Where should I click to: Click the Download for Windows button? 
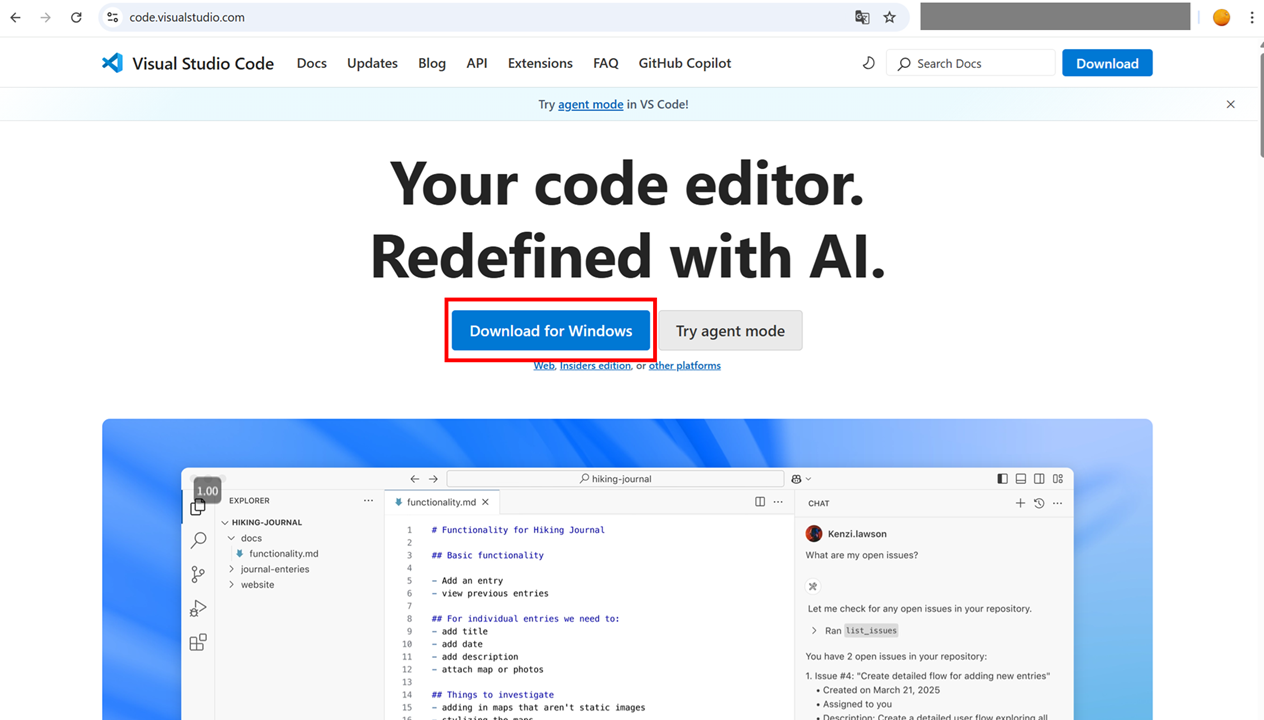click(x=551, y=330)
